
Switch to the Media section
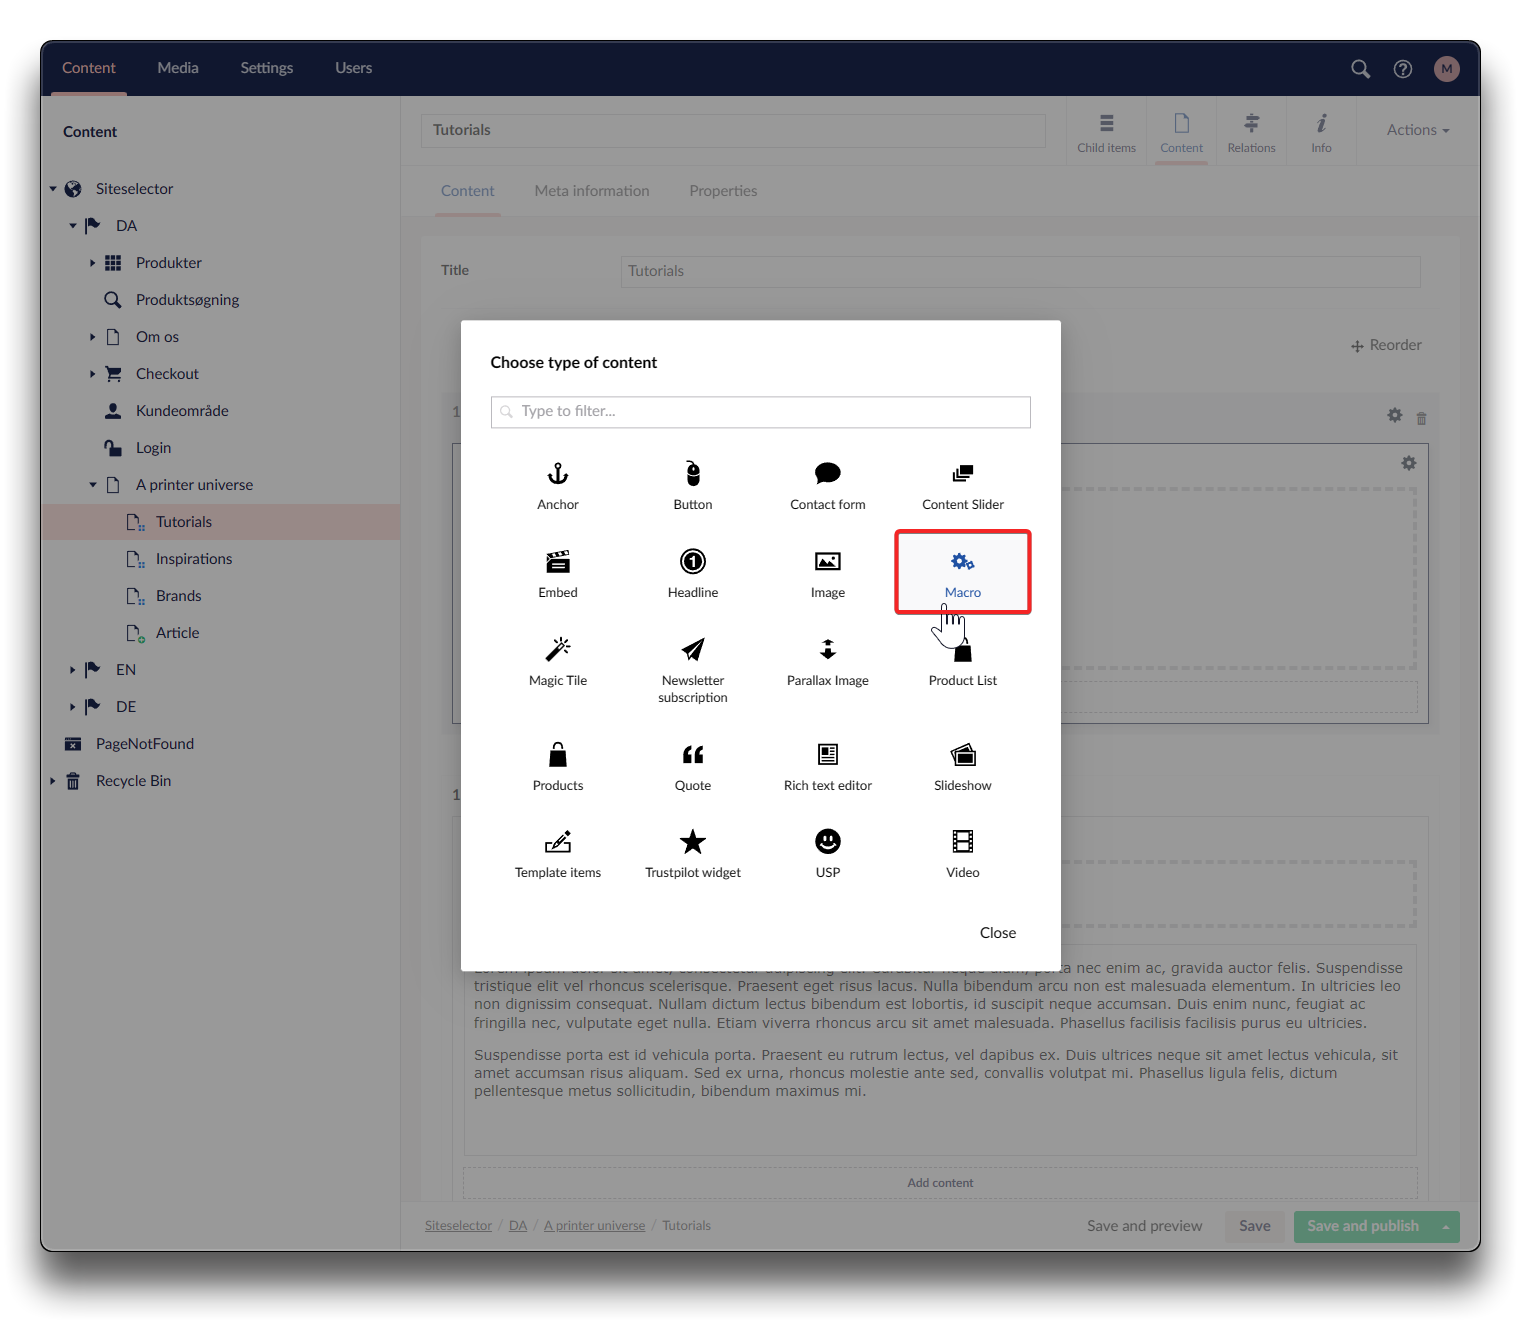(178, 68)
